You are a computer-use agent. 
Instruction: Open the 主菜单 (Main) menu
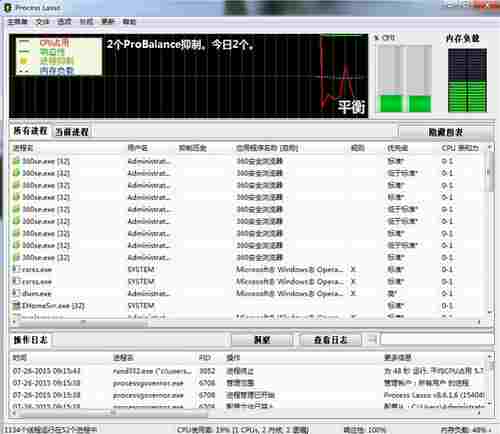(x=17, y=22)
